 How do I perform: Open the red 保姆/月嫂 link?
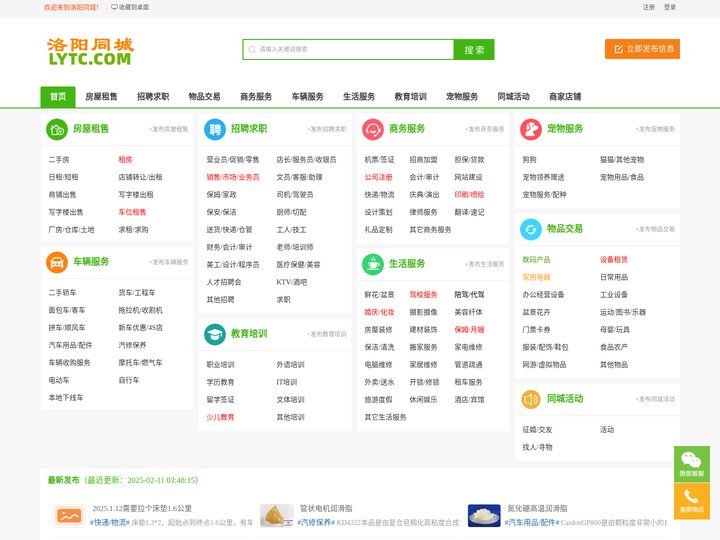point(469,330)
